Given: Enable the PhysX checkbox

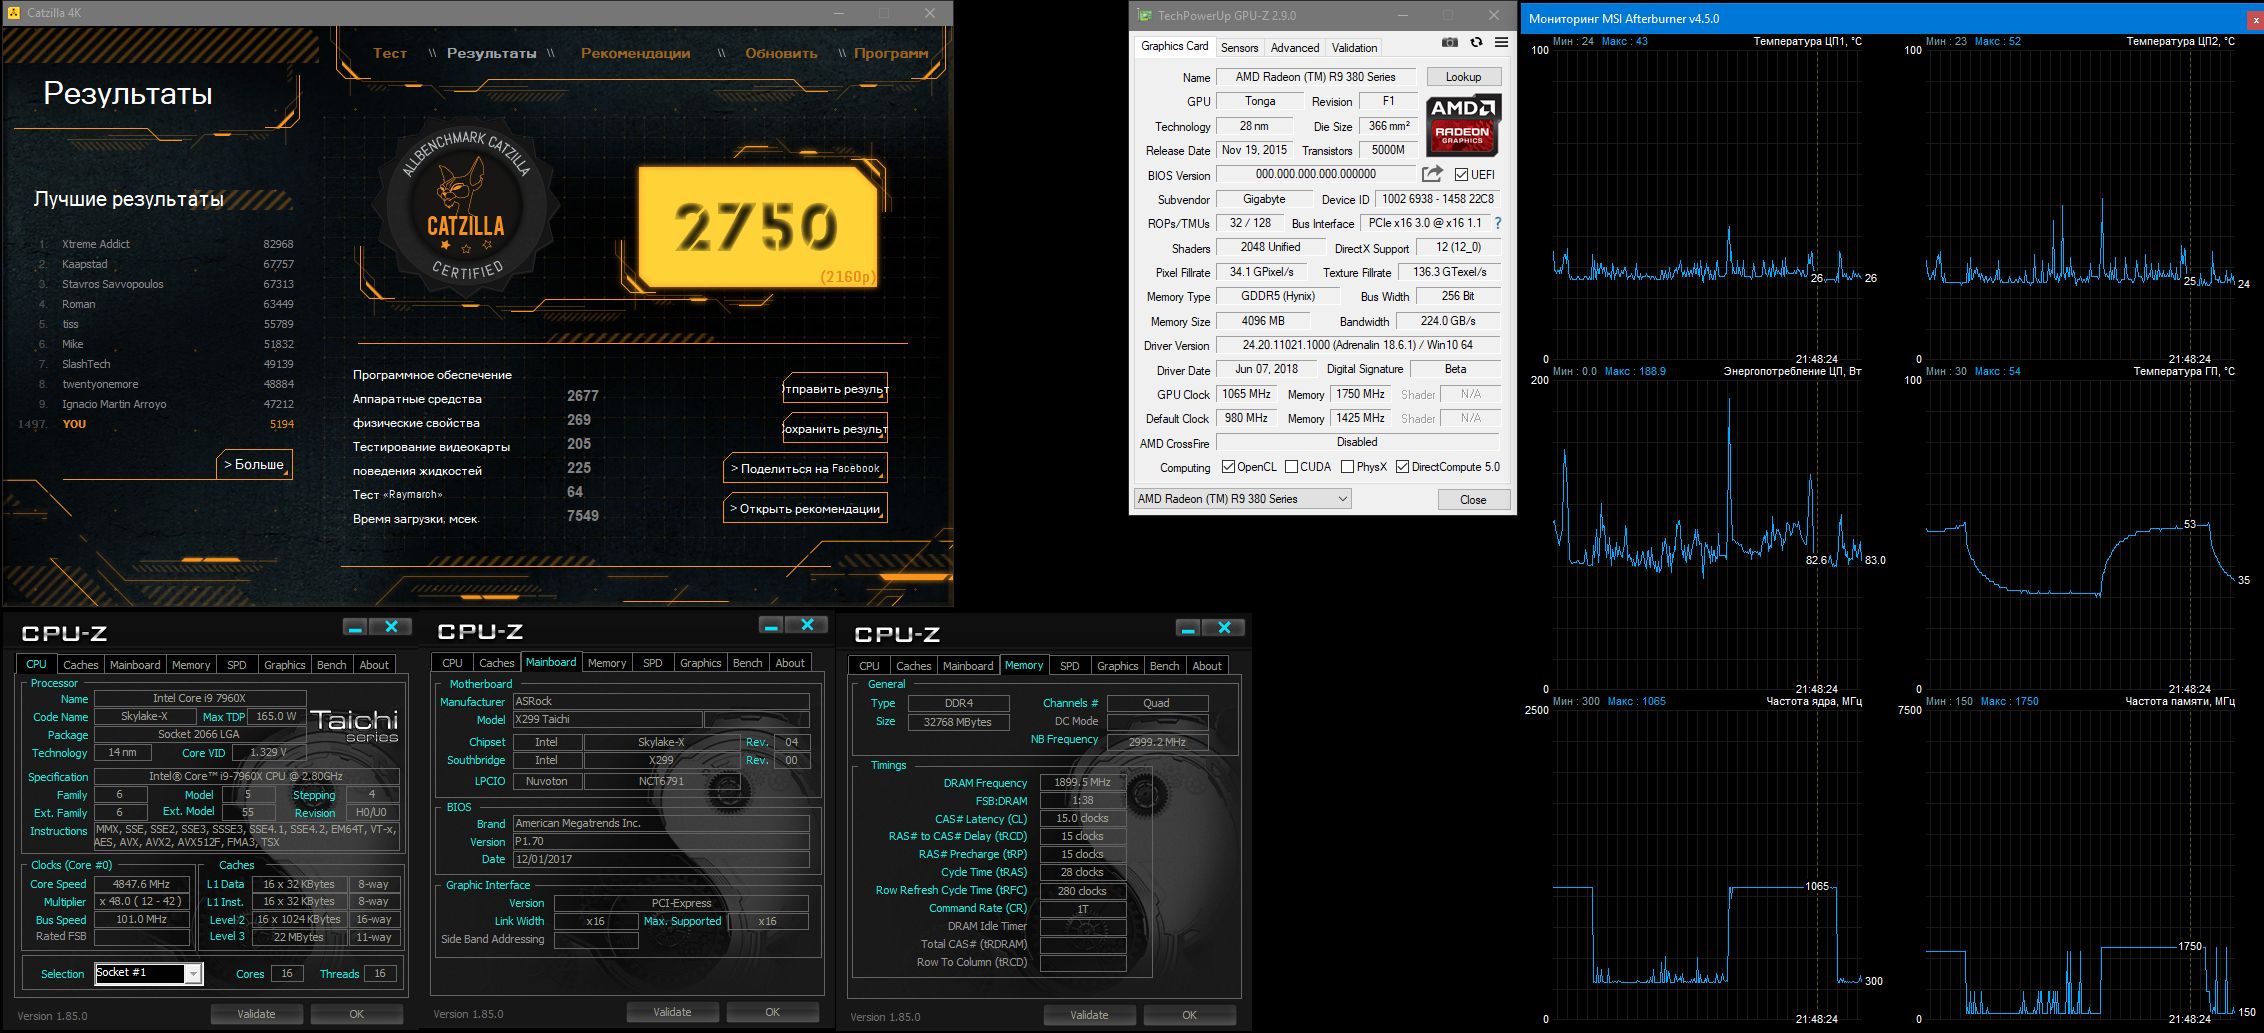Looking at the screenshot, I should pos(1347,467).
